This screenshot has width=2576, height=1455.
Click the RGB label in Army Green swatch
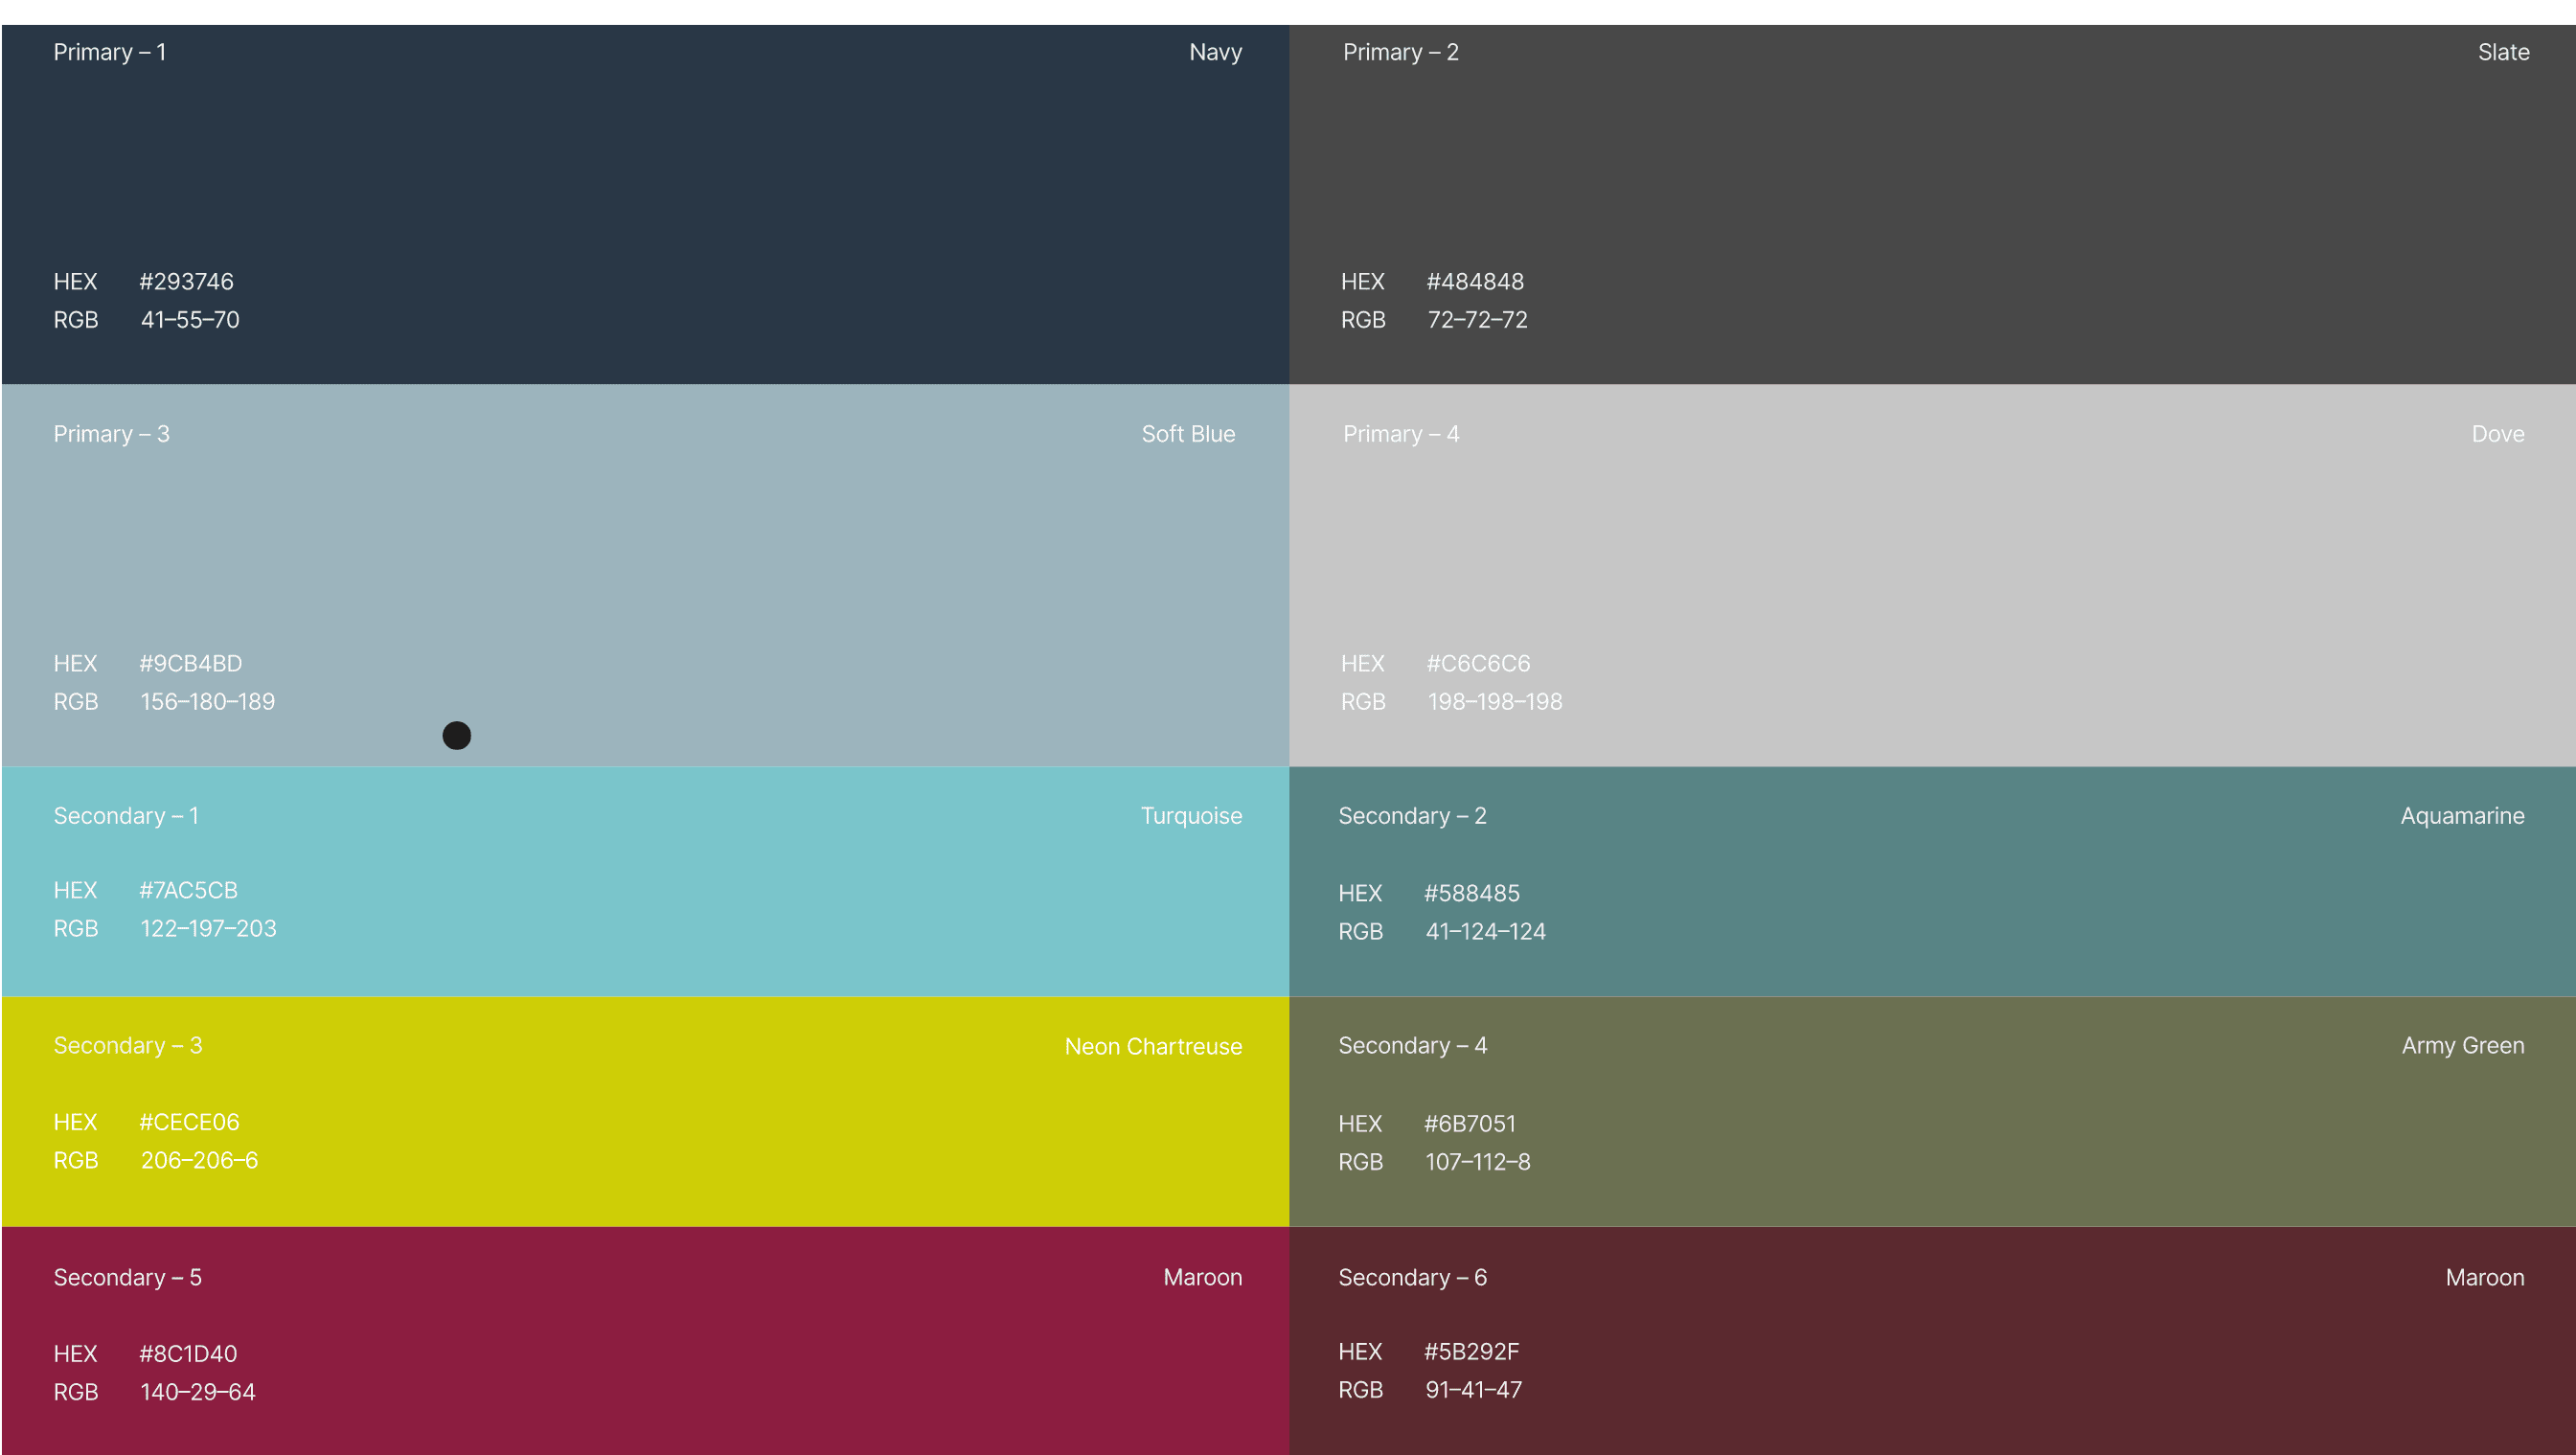click(x=1360, y=1163)
